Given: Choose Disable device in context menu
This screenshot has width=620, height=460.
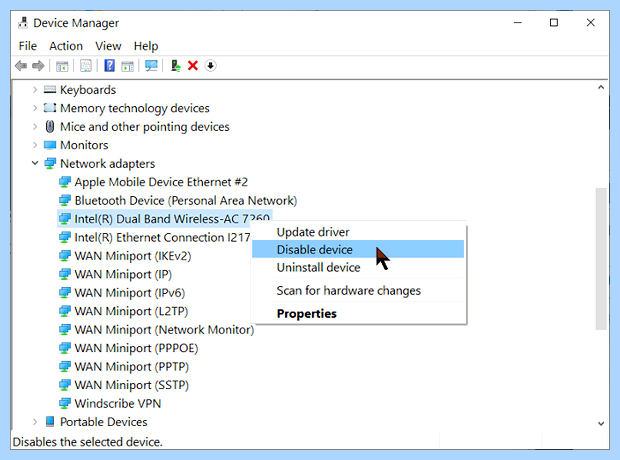Looking at the screenshot, I should (358, 249).
